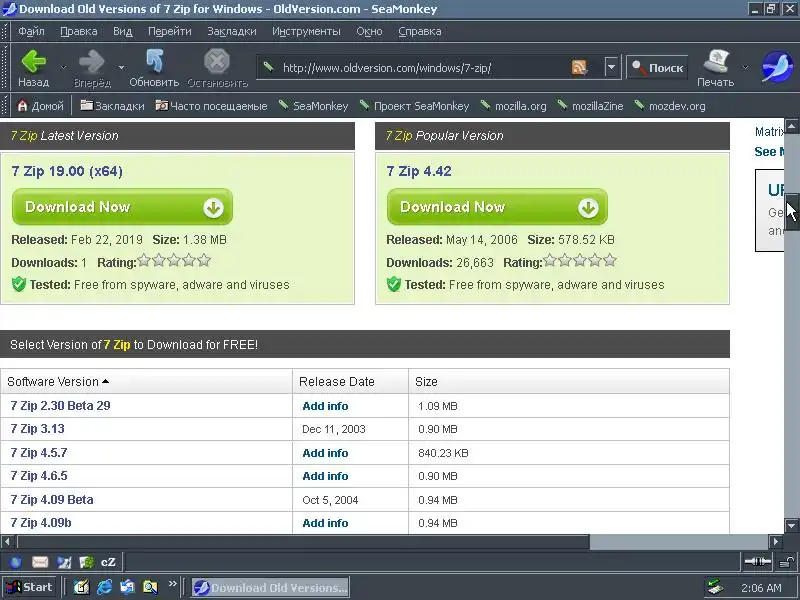The image size is (800, 600).
Task: Open the Справка menu
Action: point(419,31)
